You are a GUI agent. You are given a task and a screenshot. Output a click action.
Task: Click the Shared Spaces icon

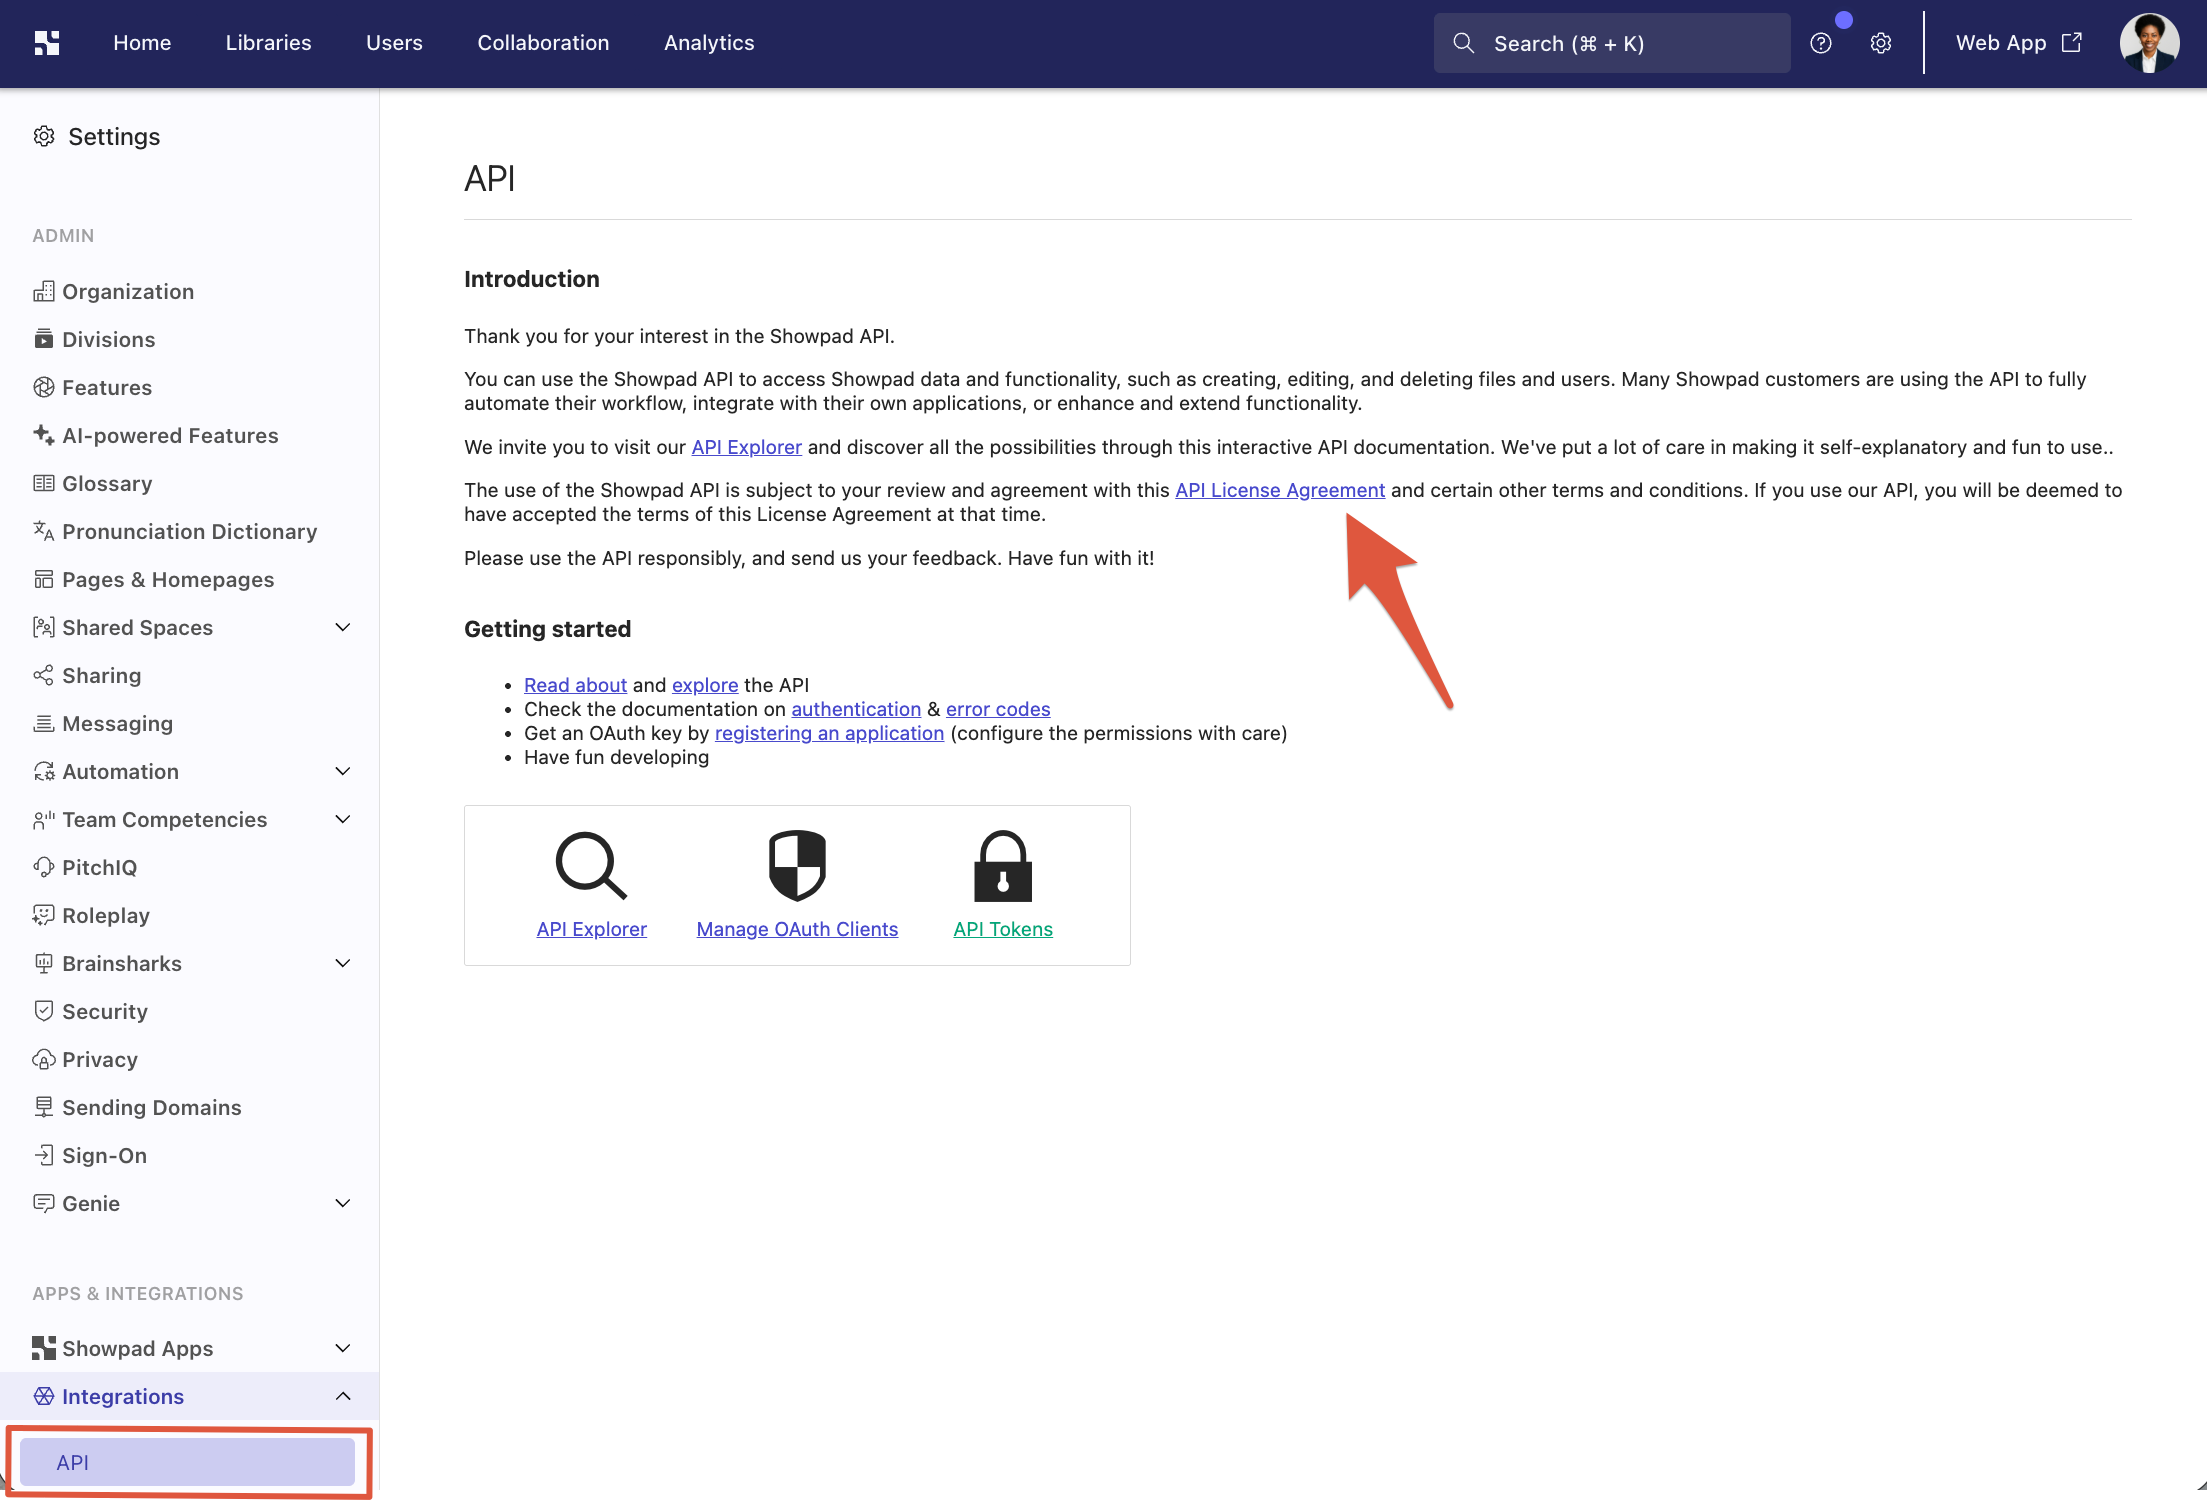43,627
